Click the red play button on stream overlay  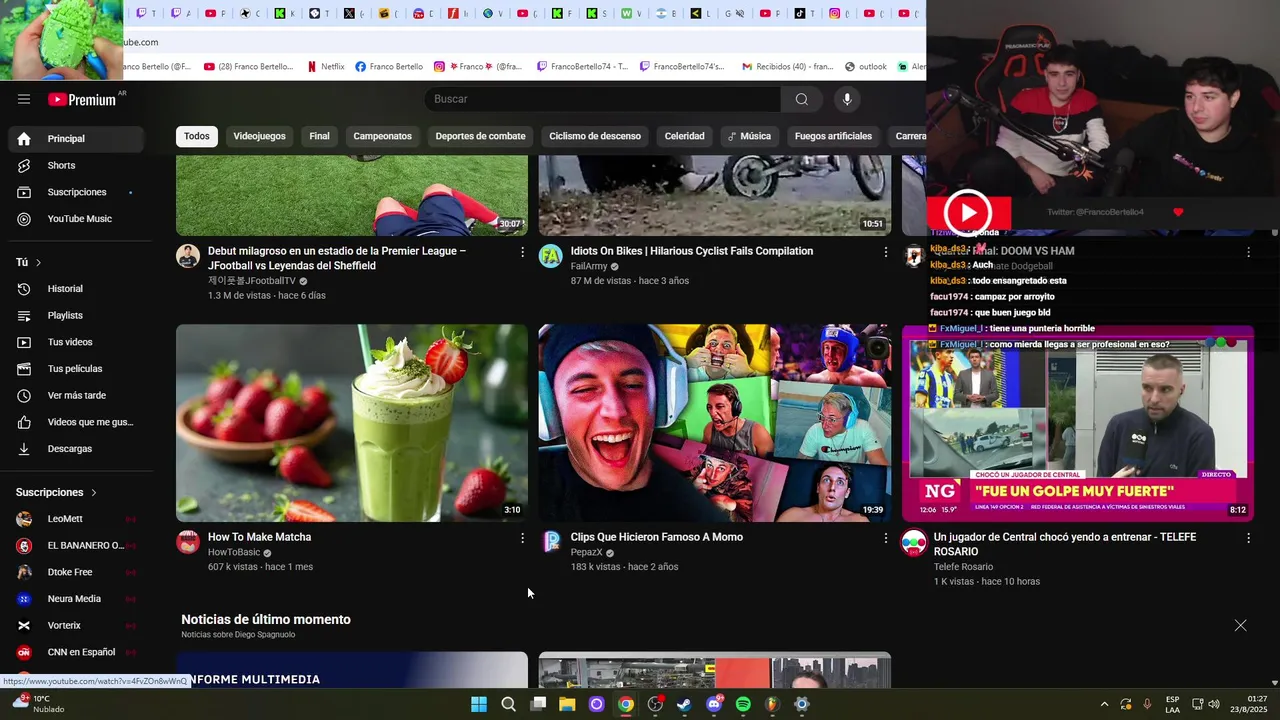(968, 212)
